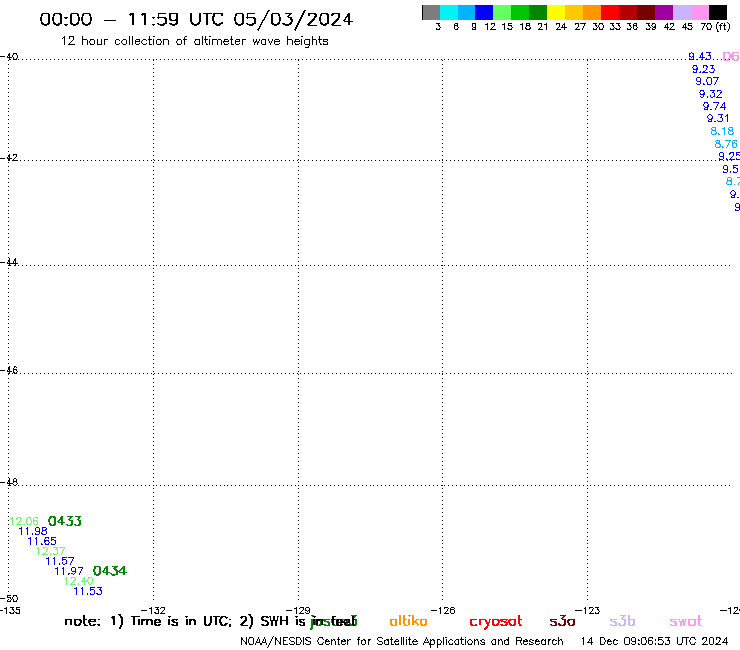
Task: Click the red 'cryosat' satellite label
Action: click(496, 622)
